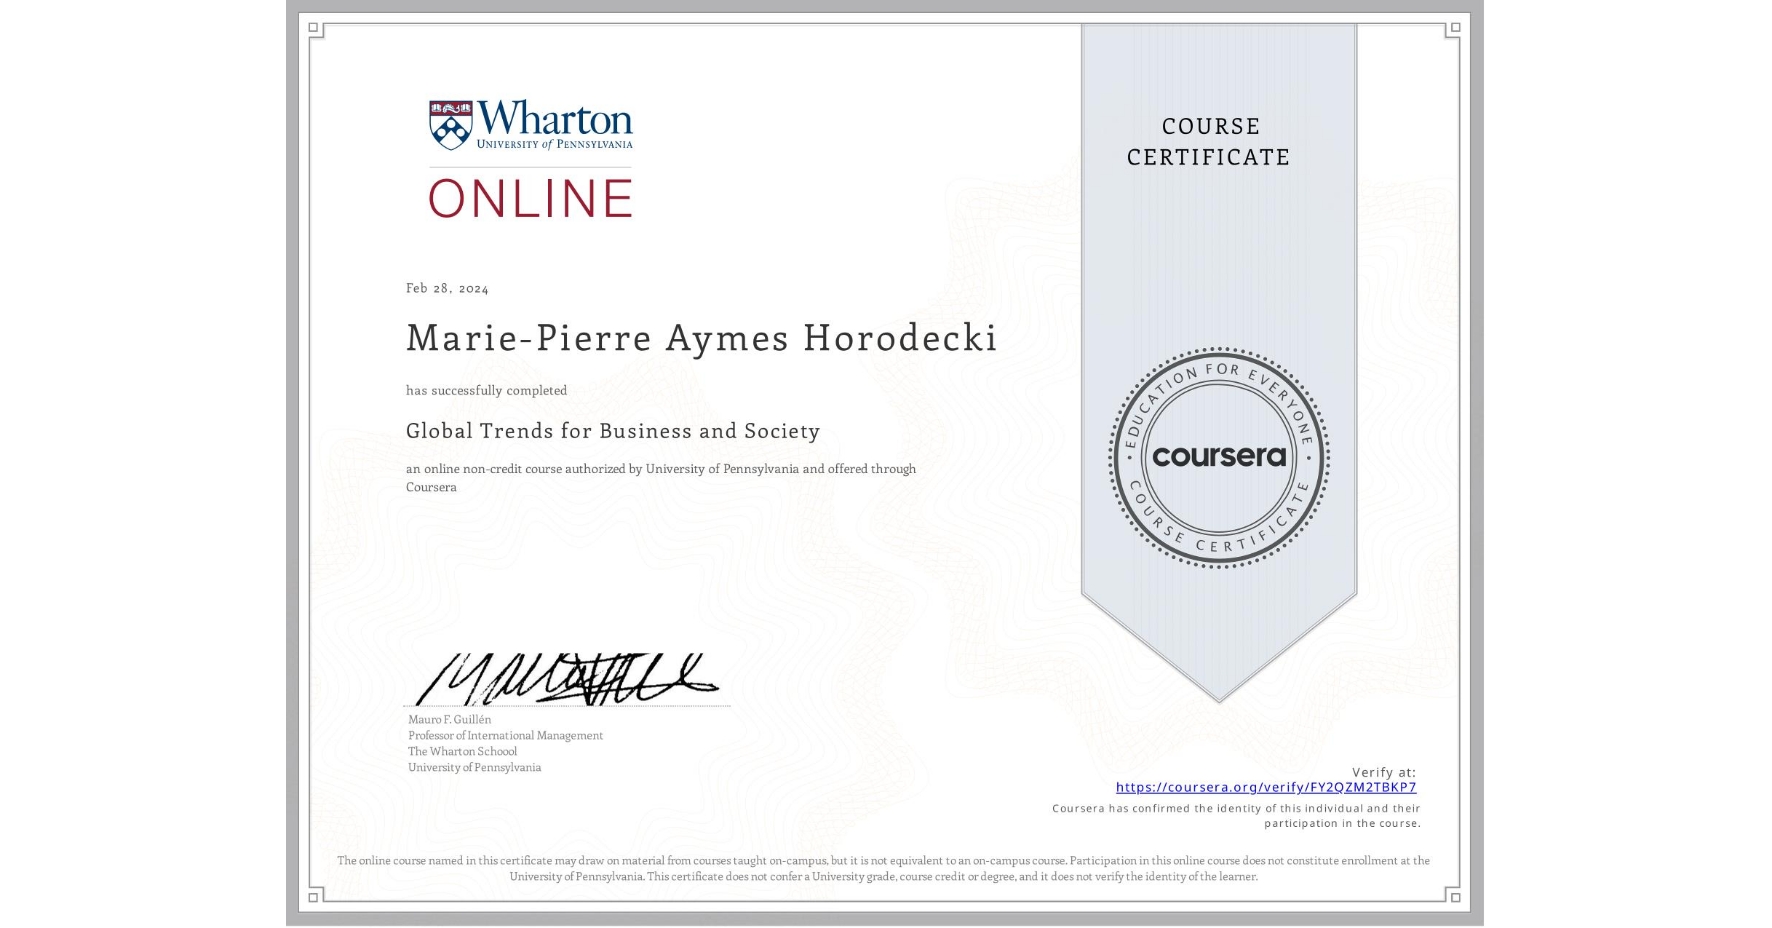Viewport: 1772px width, 928px height.
Task: Click the recipient name Marie-Pierre Aymes Horodecki
Action: [x=701, y=338]
